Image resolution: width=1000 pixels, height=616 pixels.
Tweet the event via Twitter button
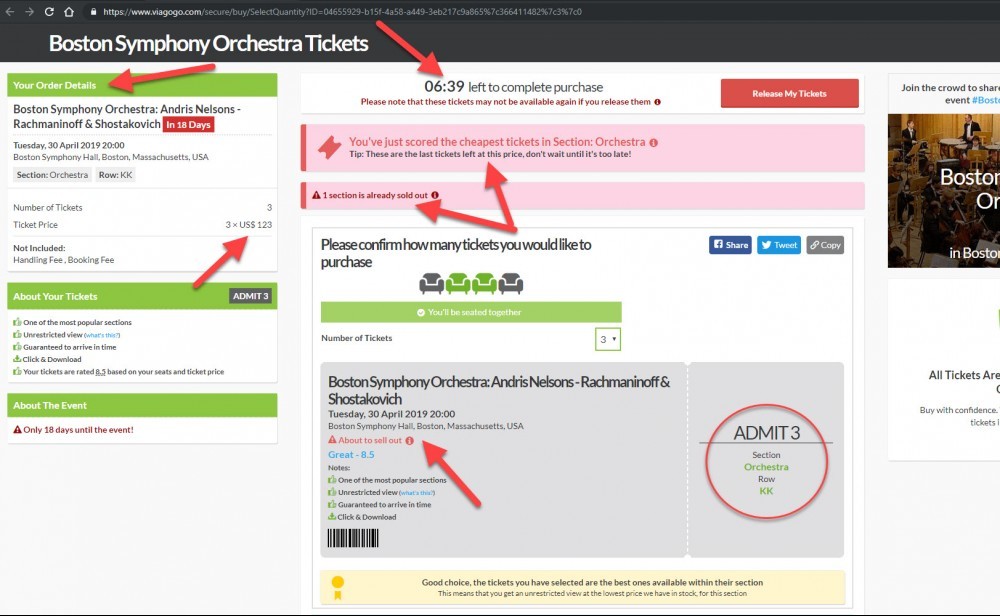(779, 245)
